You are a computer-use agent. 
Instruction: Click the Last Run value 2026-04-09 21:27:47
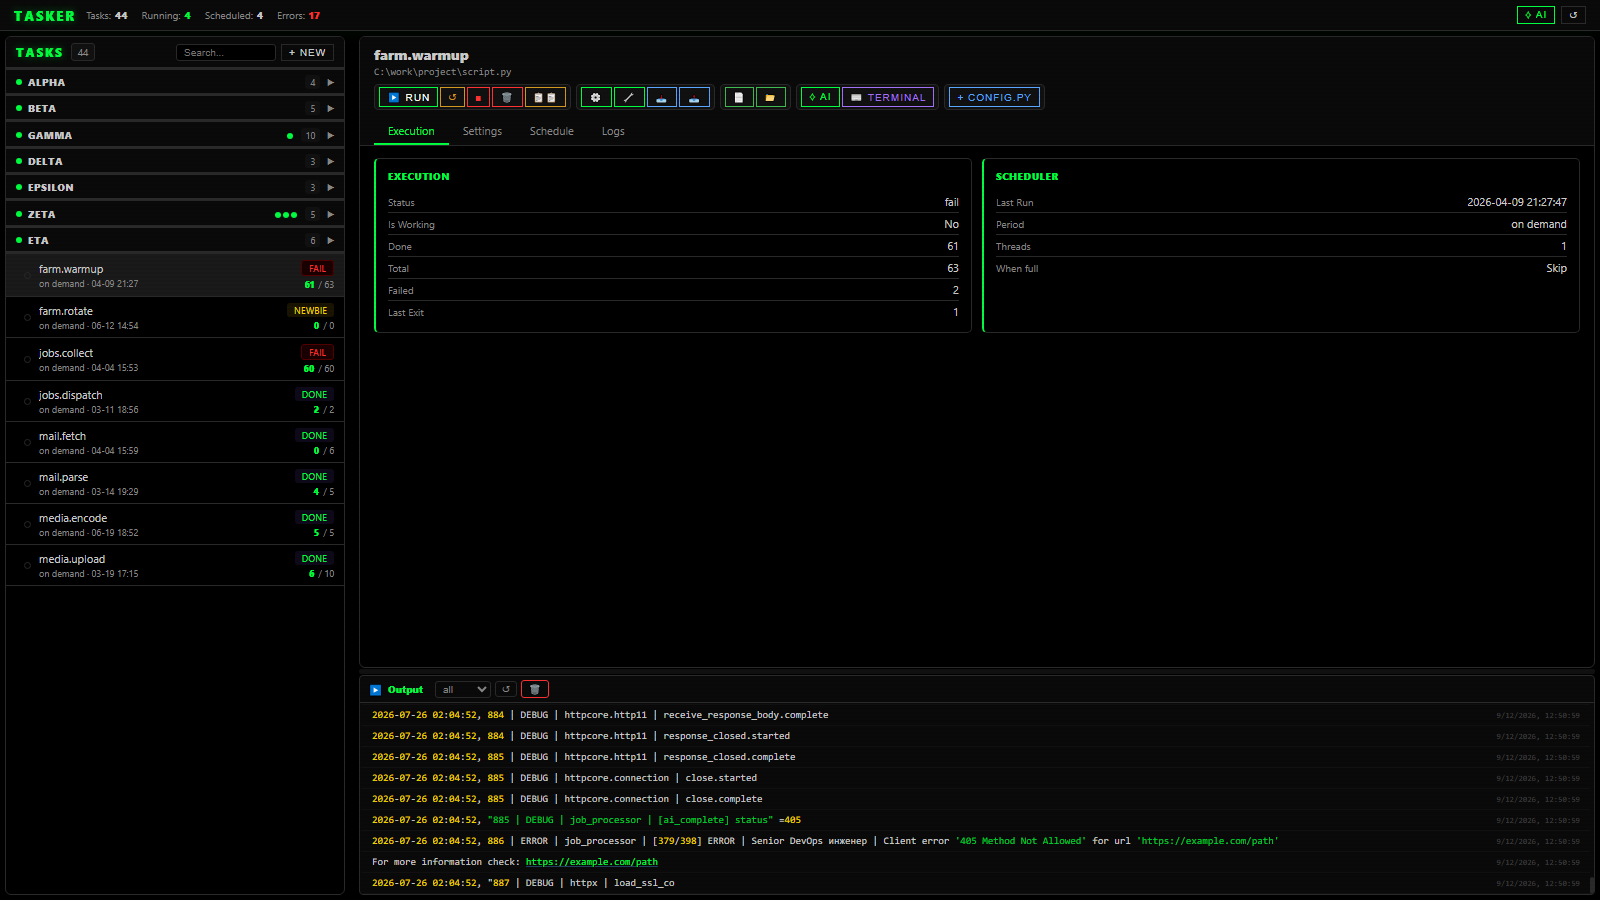tap(1517, 202)
